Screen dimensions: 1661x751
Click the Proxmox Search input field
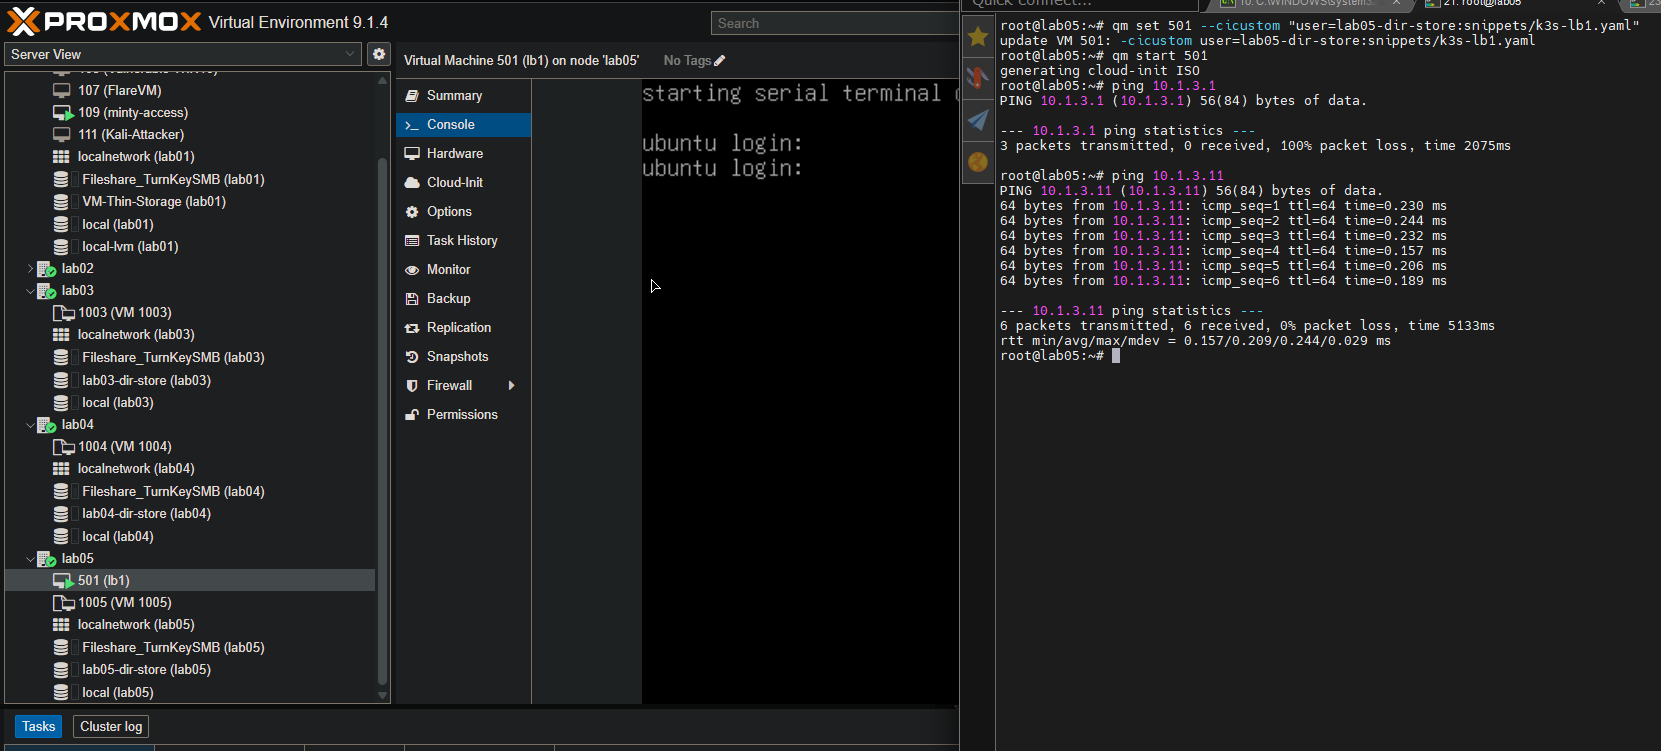click(x=835, y=23)
